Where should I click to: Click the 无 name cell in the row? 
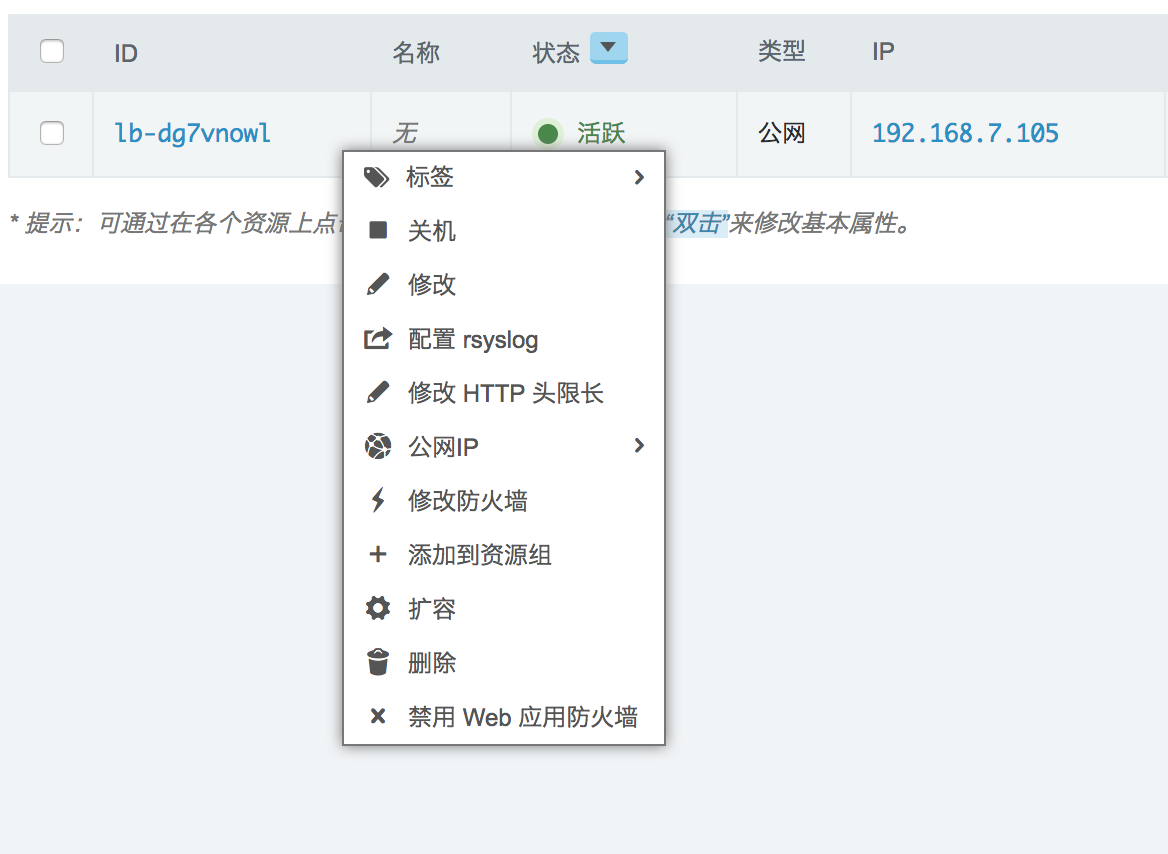click(404, 133)
